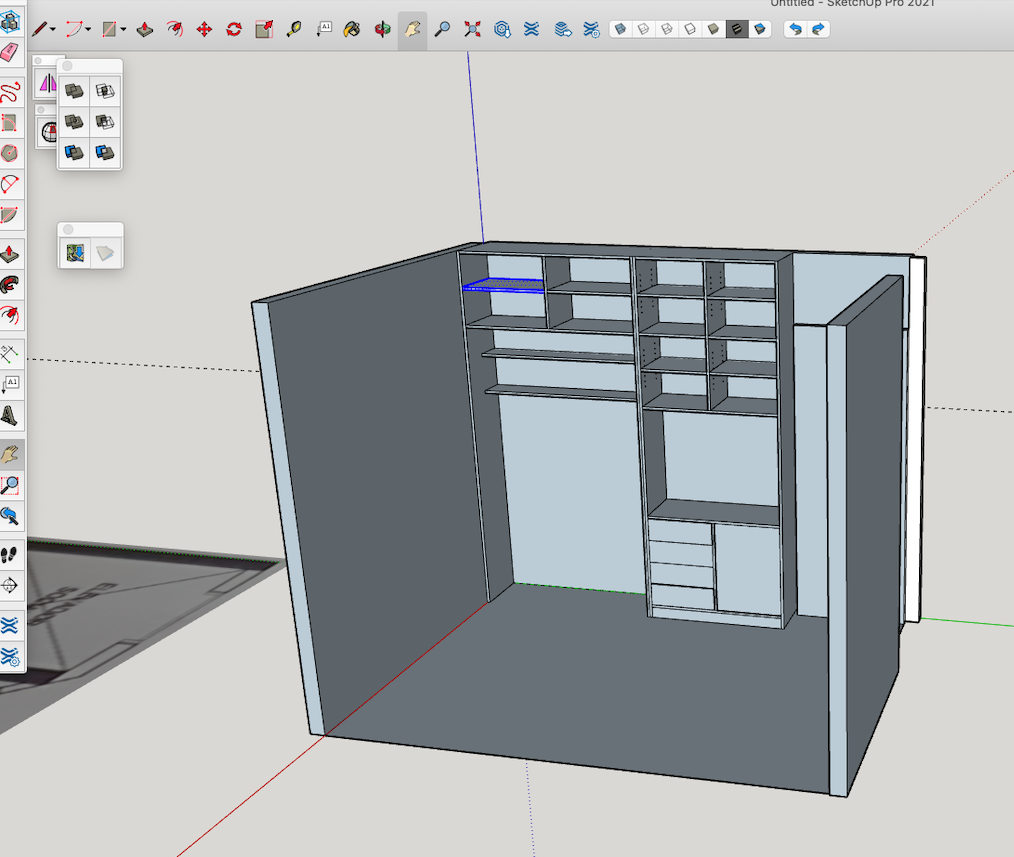Select the Text tool in left toolbar
Screen dimensions: 1014x857
pyautogui.click(x=10, y=384)
